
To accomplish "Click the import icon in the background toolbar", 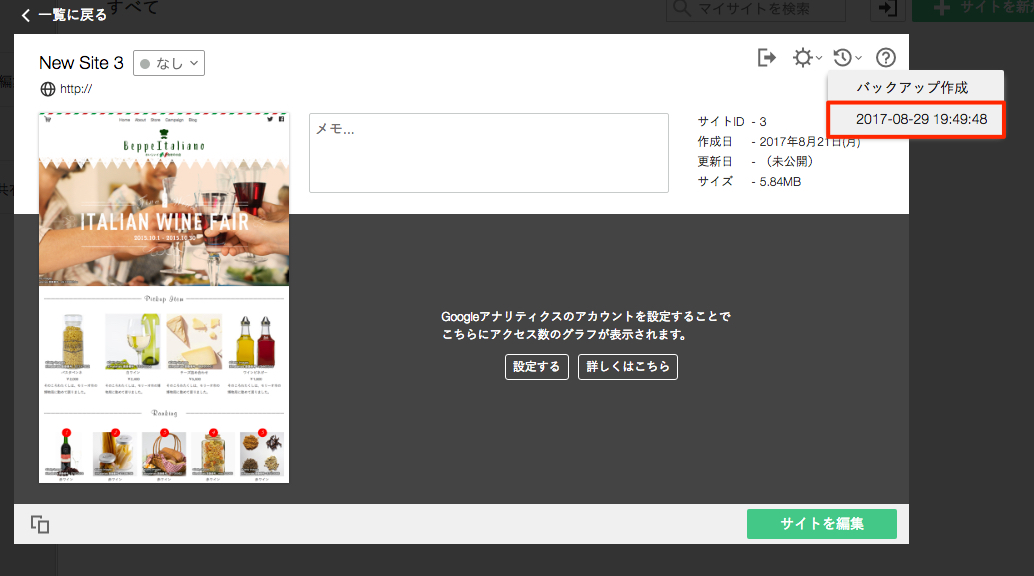I will pos(888,9).
